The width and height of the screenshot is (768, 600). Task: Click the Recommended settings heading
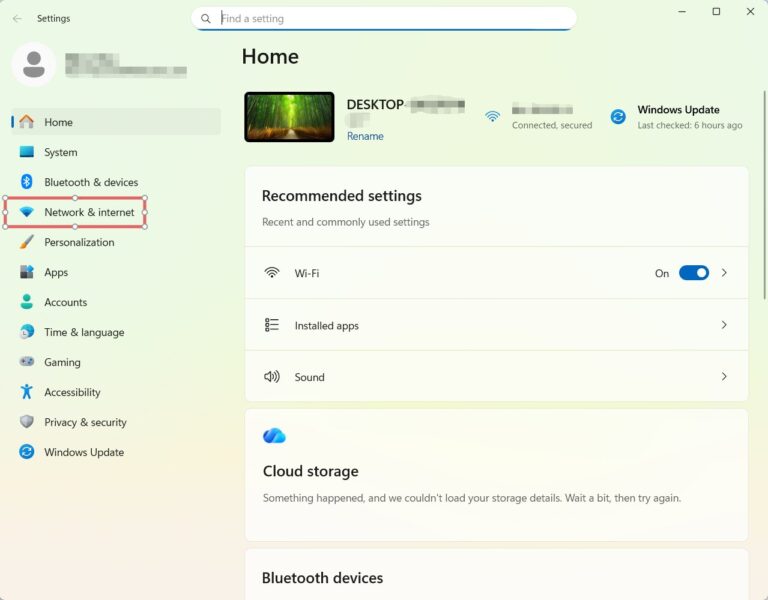click(342, 196)
